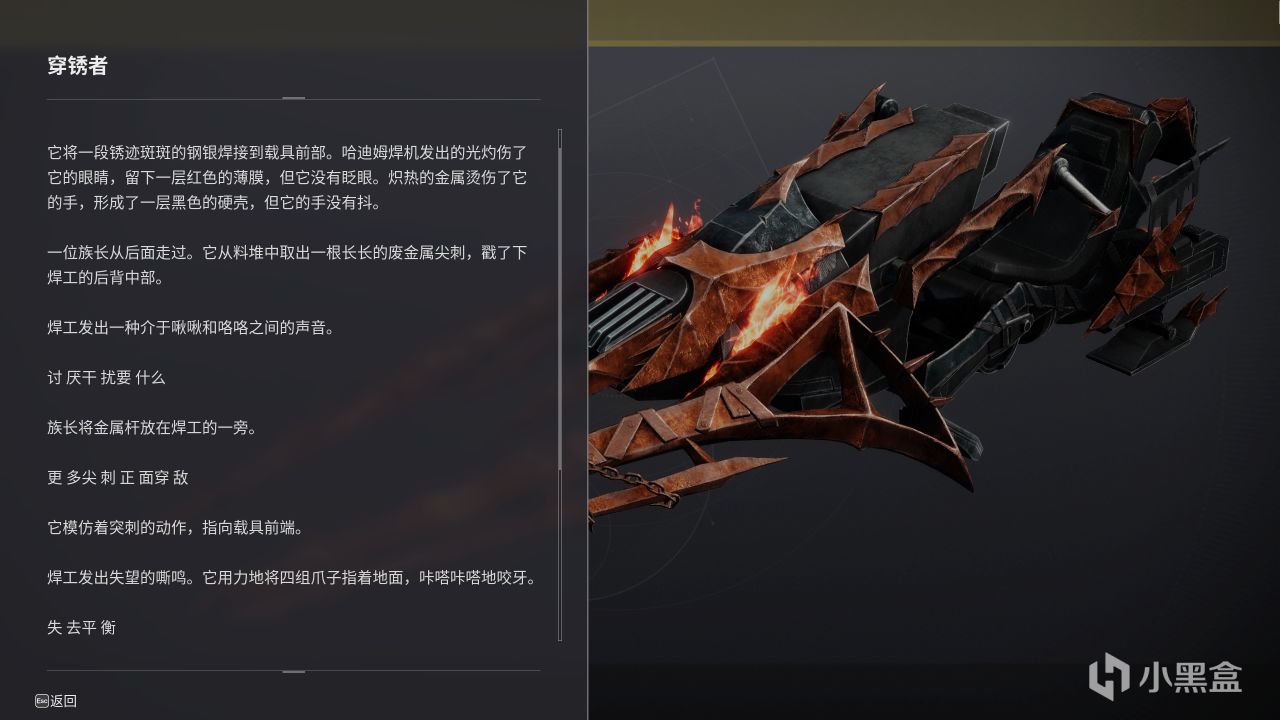Click the scroll-down dash indicator below the text

[293, 671]
